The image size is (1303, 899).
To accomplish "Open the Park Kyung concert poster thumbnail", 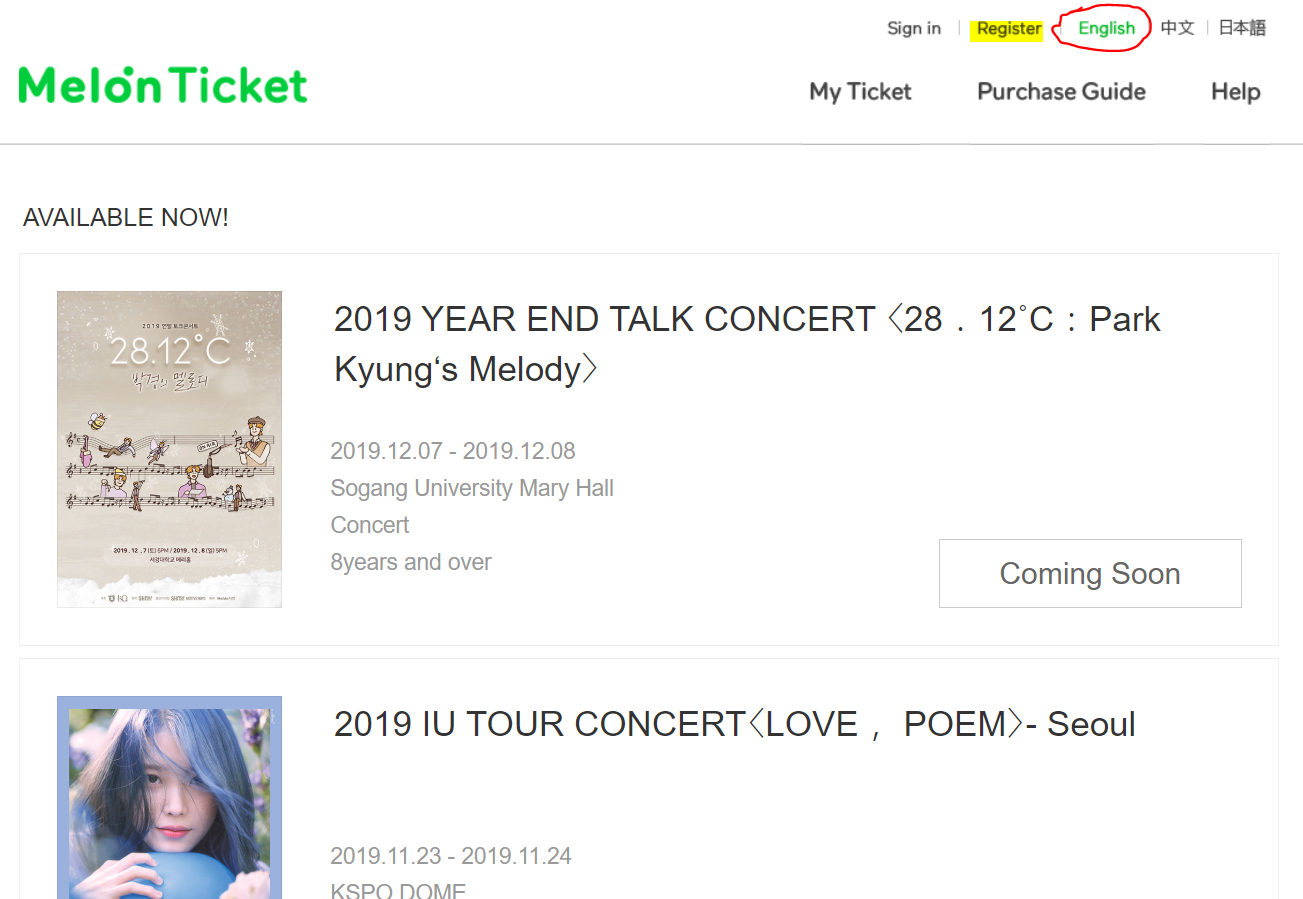I will pos(169,447).
